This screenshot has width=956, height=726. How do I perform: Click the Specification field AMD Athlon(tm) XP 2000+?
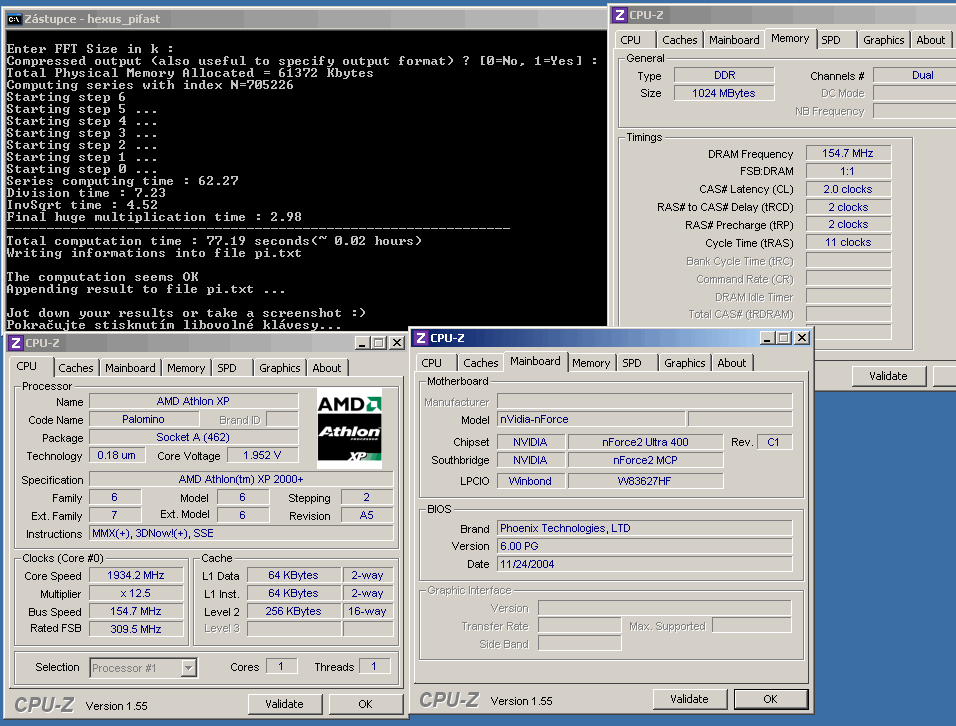coord(241,479)
